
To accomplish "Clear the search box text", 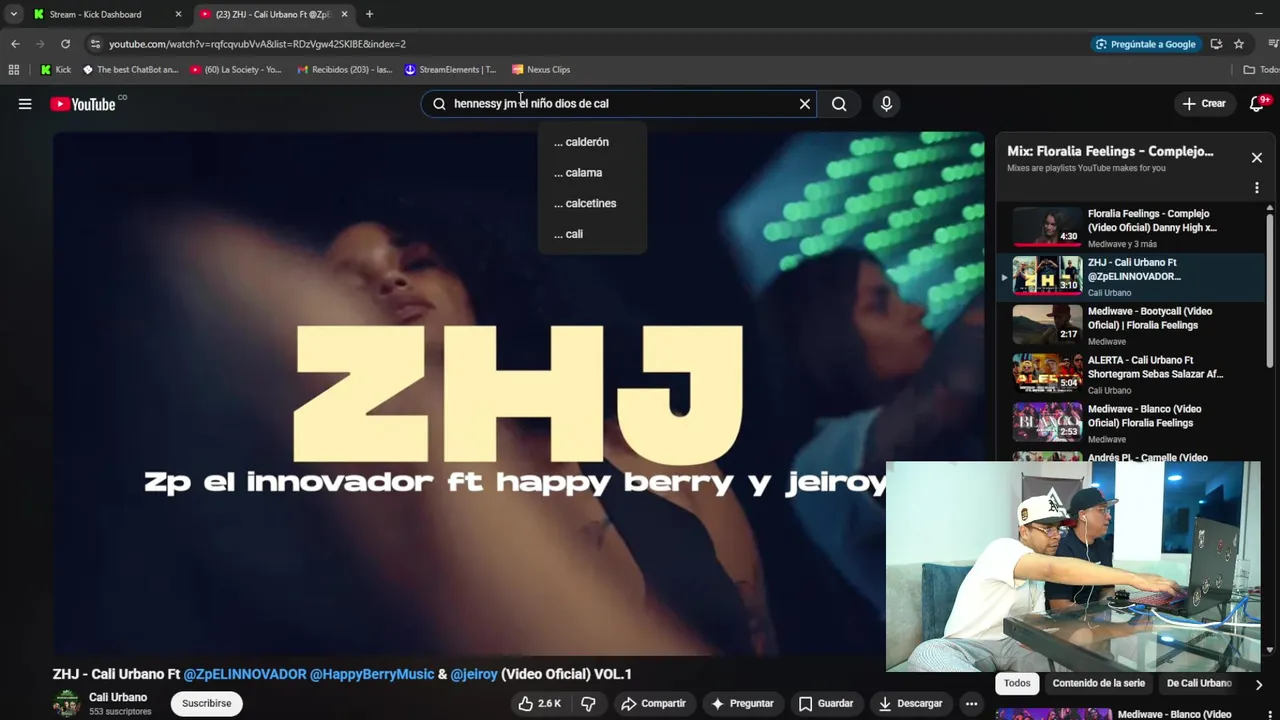I will [x=804, y=104].
